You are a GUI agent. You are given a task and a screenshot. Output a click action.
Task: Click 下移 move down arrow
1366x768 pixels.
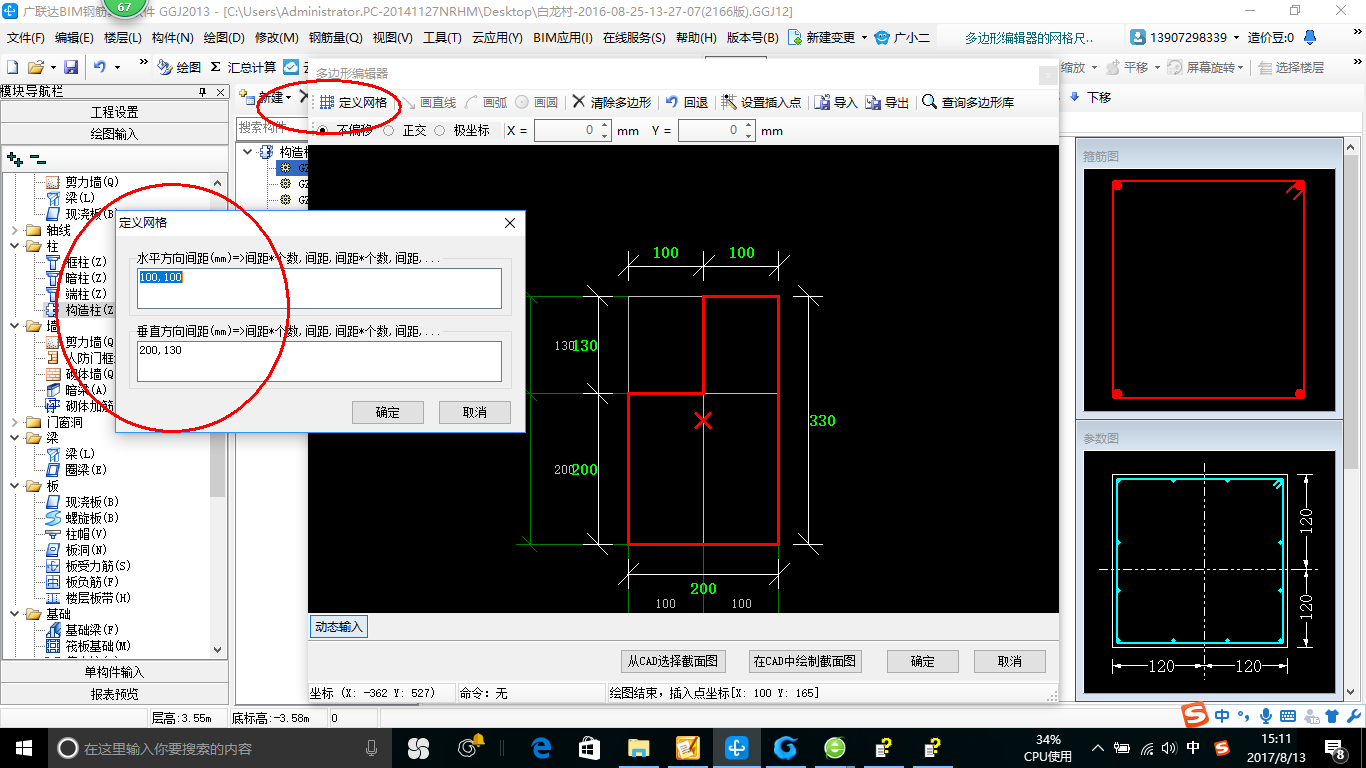point(1090,97)
